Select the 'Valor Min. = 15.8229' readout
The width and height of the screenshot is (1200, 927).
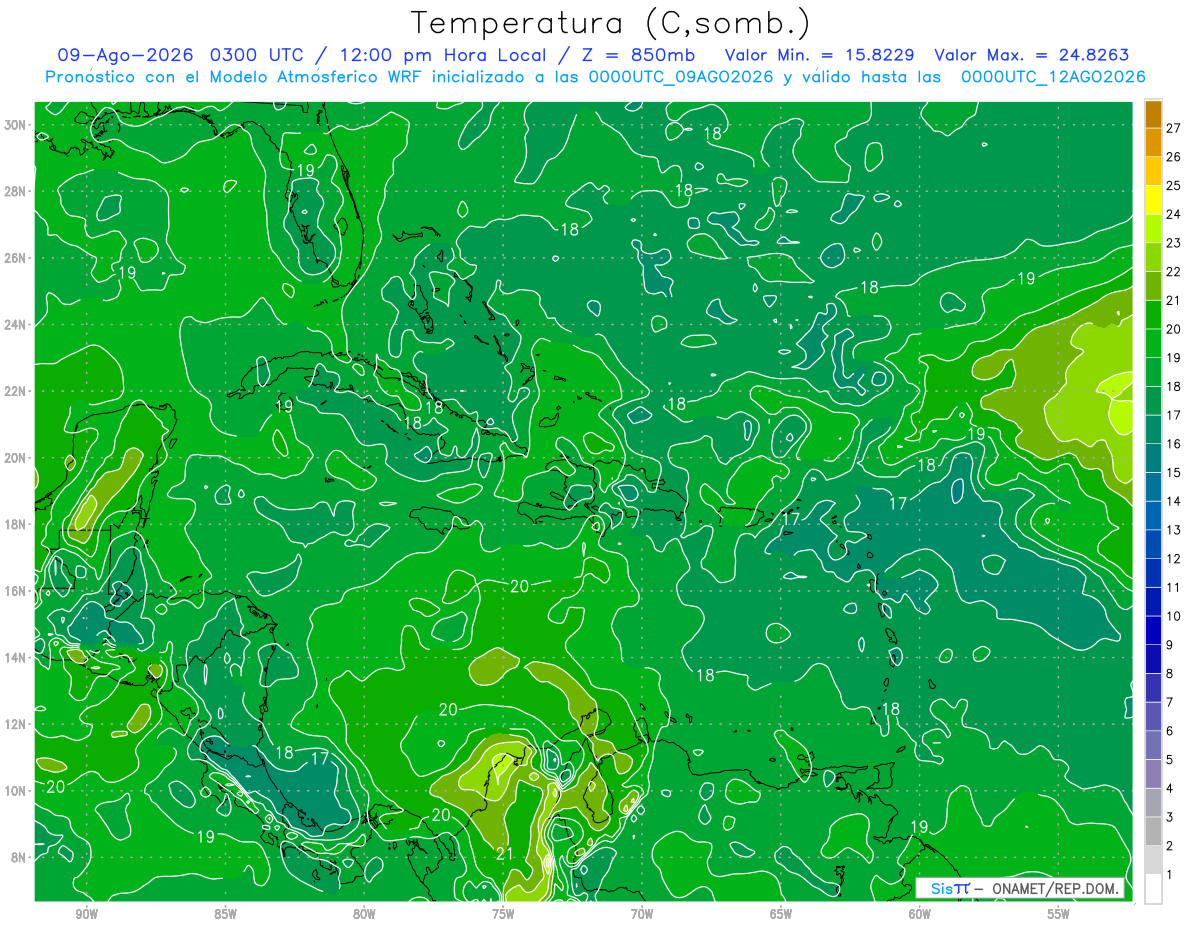pyautogui.click(x=819, y=55)
